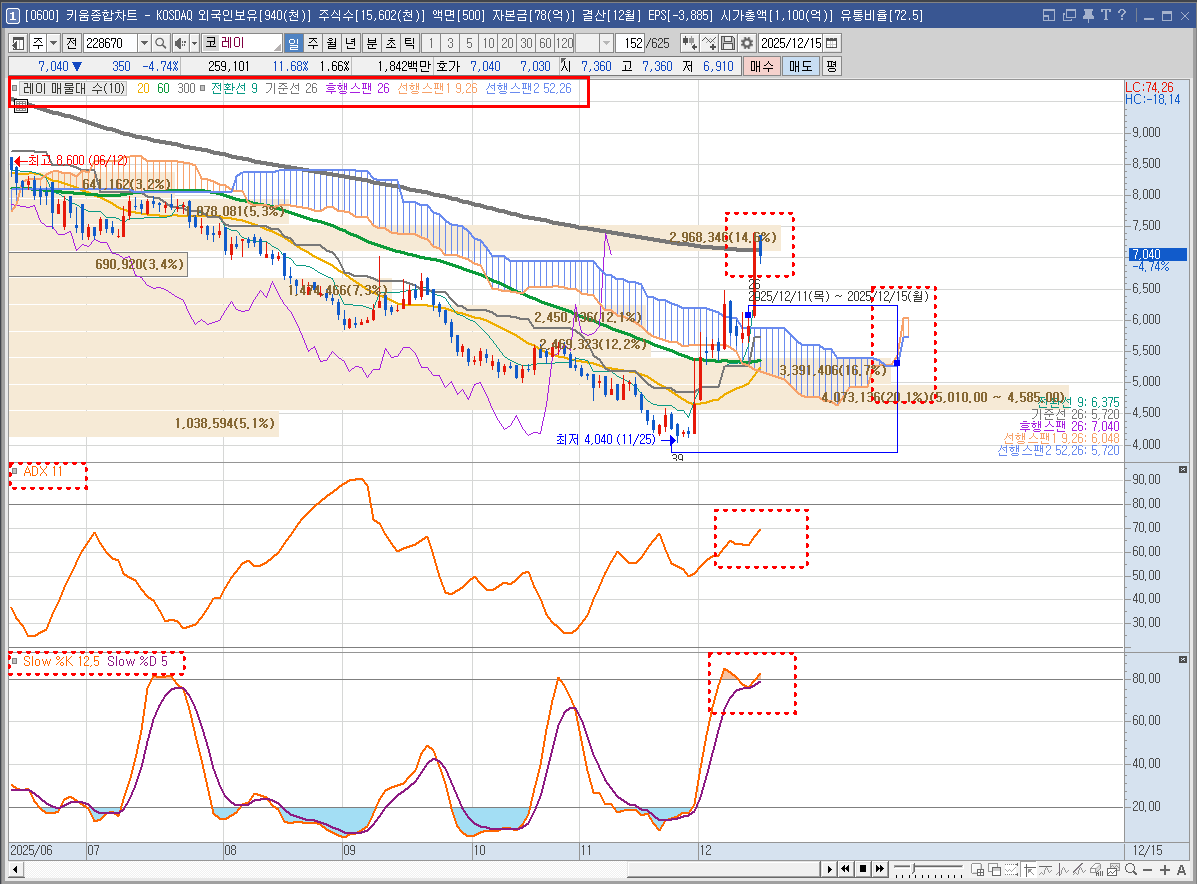
Task: Click the eraser tool icon
Action: [1096, 869]
